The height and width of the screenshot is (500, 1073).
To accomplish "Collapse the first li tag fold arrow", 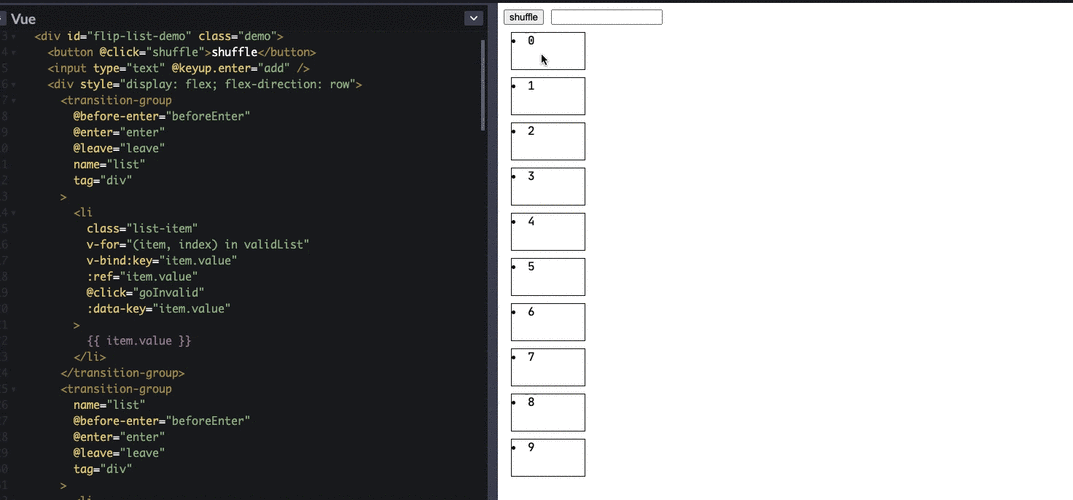I will (x=14, y=213).
